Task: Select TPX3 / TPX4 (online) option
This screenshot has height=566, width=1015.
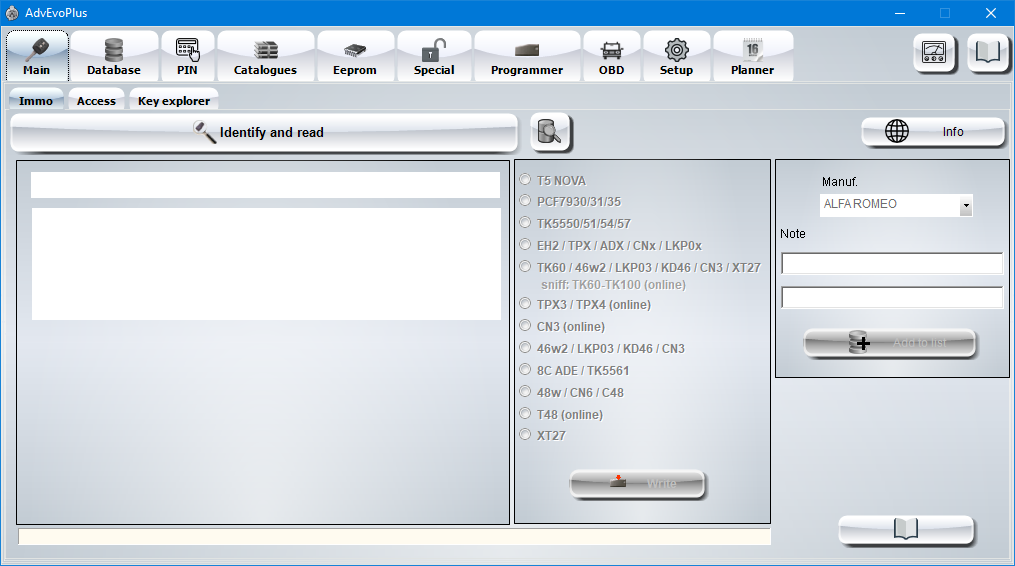Action: (x=525, y=304)
